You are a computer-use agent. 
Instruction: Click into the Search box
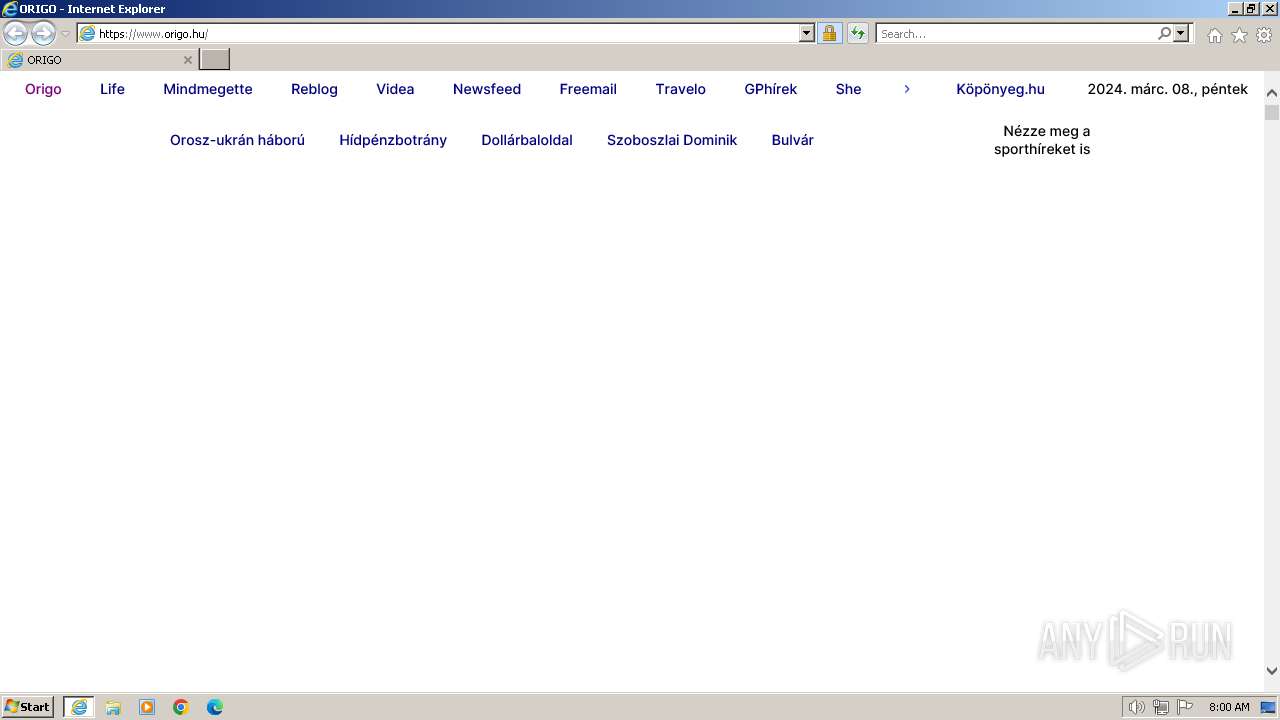(1015, 33)
